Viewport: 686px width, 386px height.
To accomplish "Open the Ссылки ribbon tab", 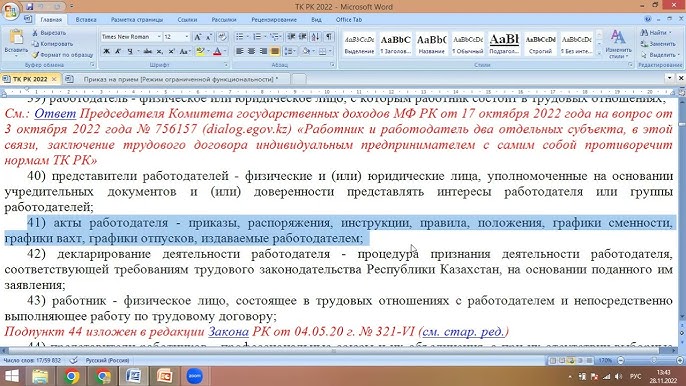I will 187,20.
